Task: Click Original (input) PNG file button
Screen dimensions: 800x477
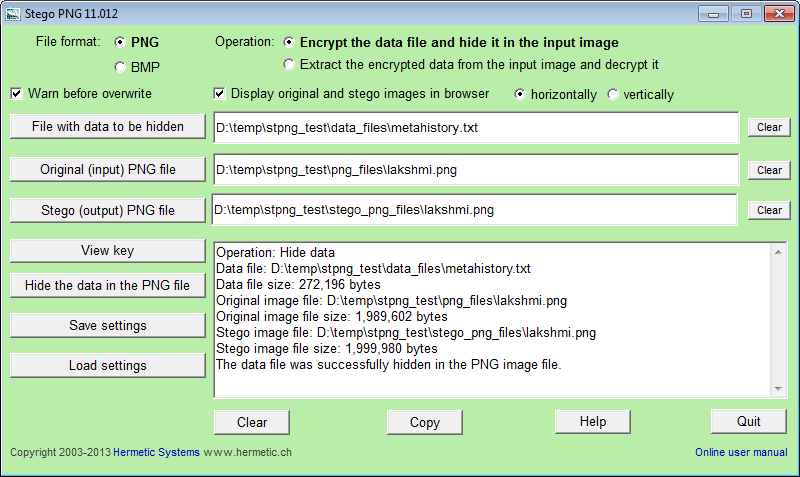Action: pos(108,169)
